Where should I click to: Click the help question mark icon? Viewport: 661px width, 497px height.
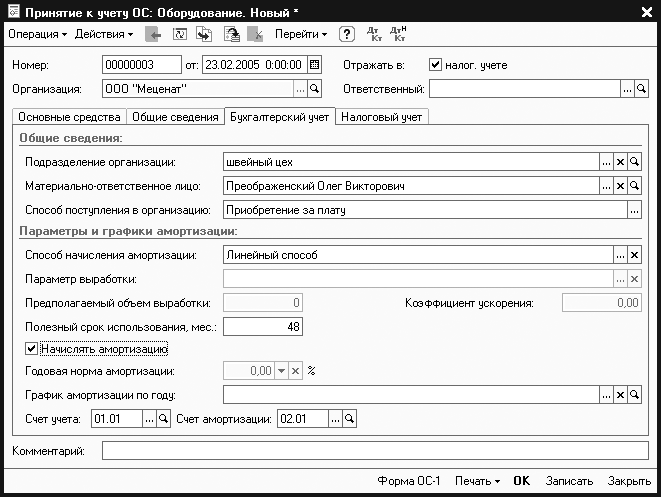point(347,34)
